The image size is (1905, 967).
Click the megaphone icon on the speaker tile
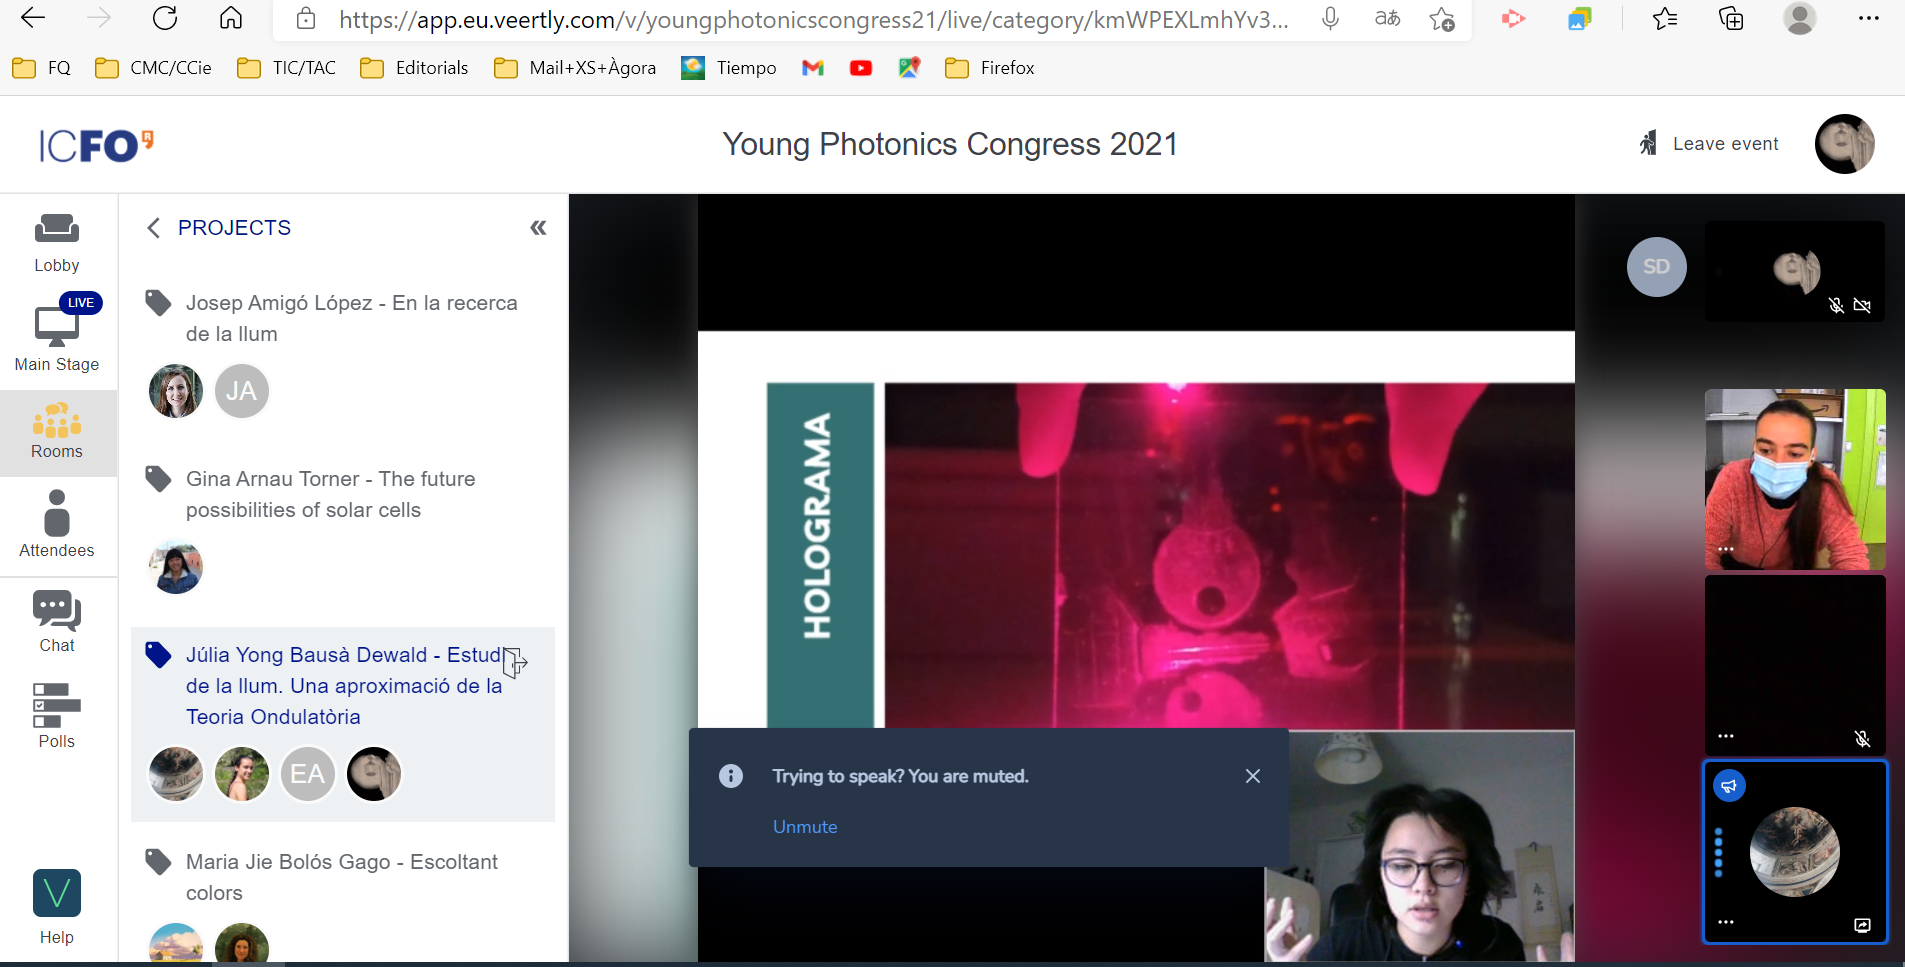click(x=1729, y=786)
